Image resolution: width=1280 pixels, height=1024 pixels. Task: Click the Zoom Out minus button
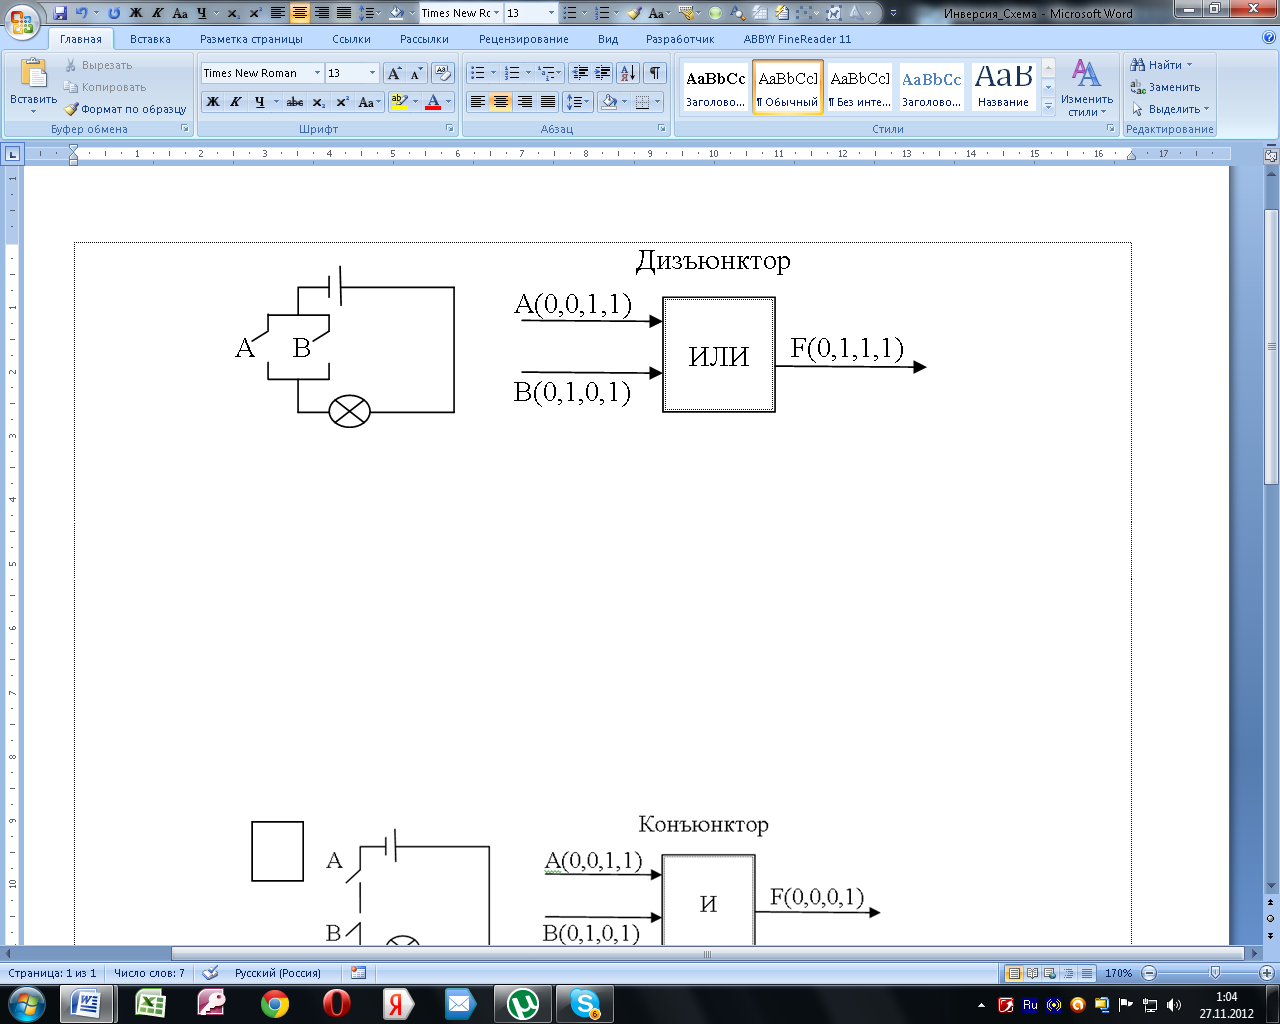pyautogui.click(x=1149, y=973)
